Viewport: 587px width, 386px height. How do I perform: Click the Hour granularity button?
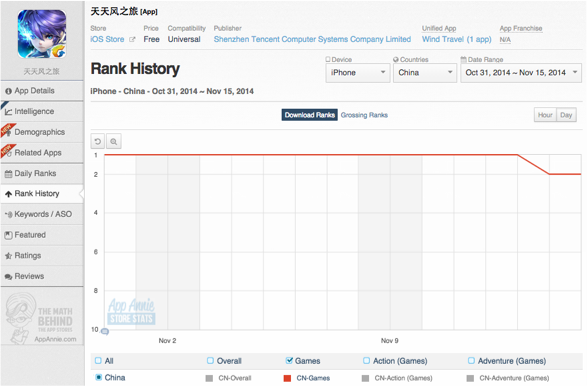tap(545, 115)
